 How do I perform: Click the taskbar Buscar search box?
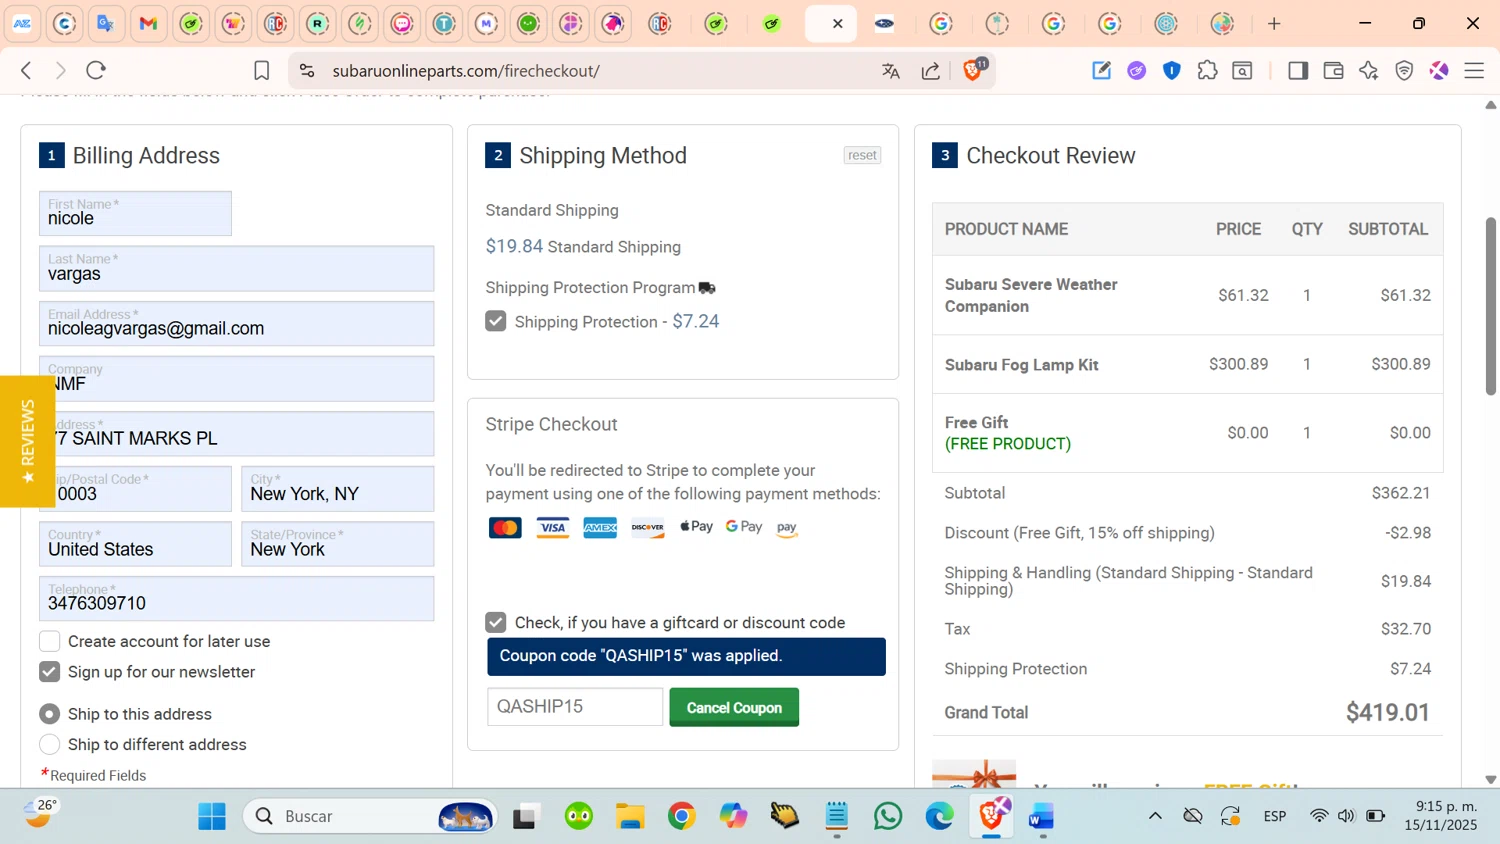coord(370,816)
